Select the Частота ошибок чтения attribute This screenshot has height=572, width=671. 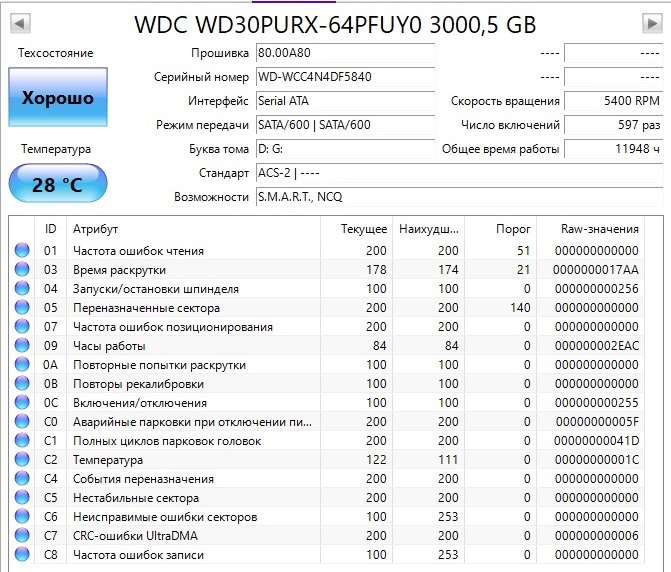click(x=138, y=251)
